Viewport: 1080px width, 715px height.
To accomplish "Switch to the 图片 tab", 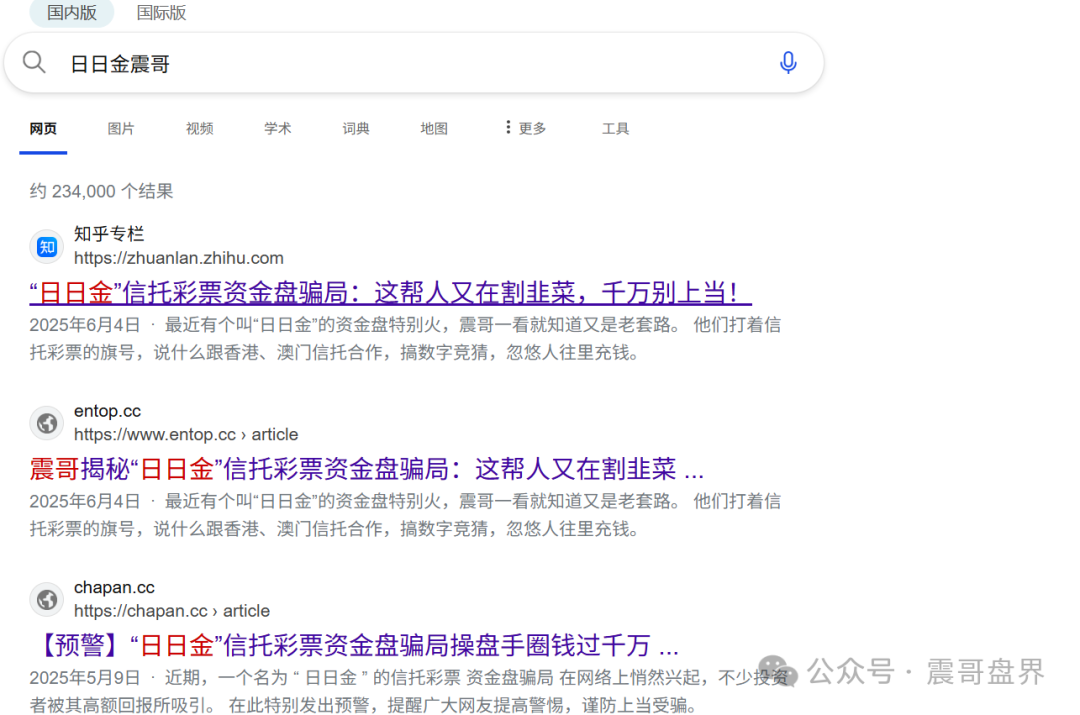I will [x=121, y=129].
